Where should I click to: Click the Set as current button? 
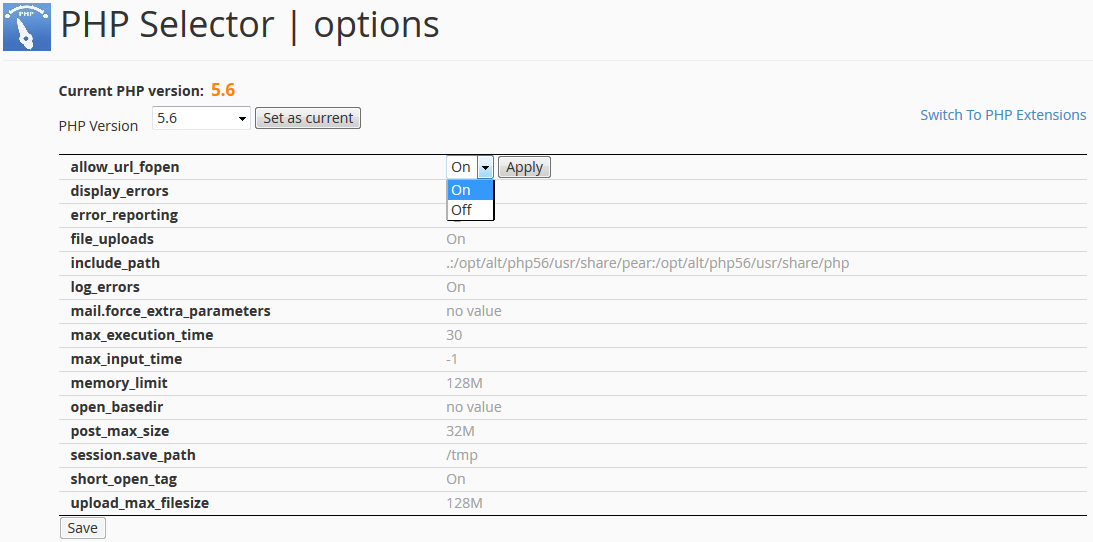pyautogui.click(x=308, y=118)
